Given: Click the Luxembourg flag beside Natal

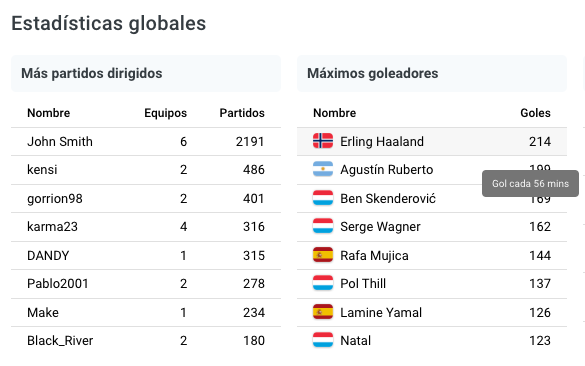Looking at the screenshot, I should 323,340.
